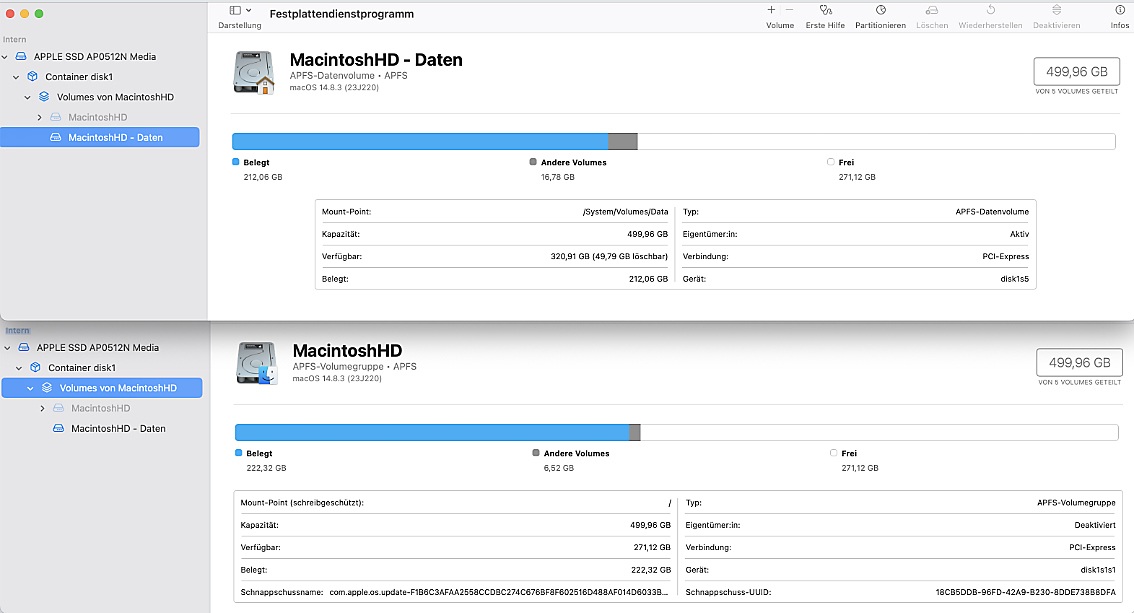The width and height of the screenshot is (1134, 613).
Task: Collapse Volumes von MacintoshHD in lower sidebar
Action: click(x=30, y=388)
